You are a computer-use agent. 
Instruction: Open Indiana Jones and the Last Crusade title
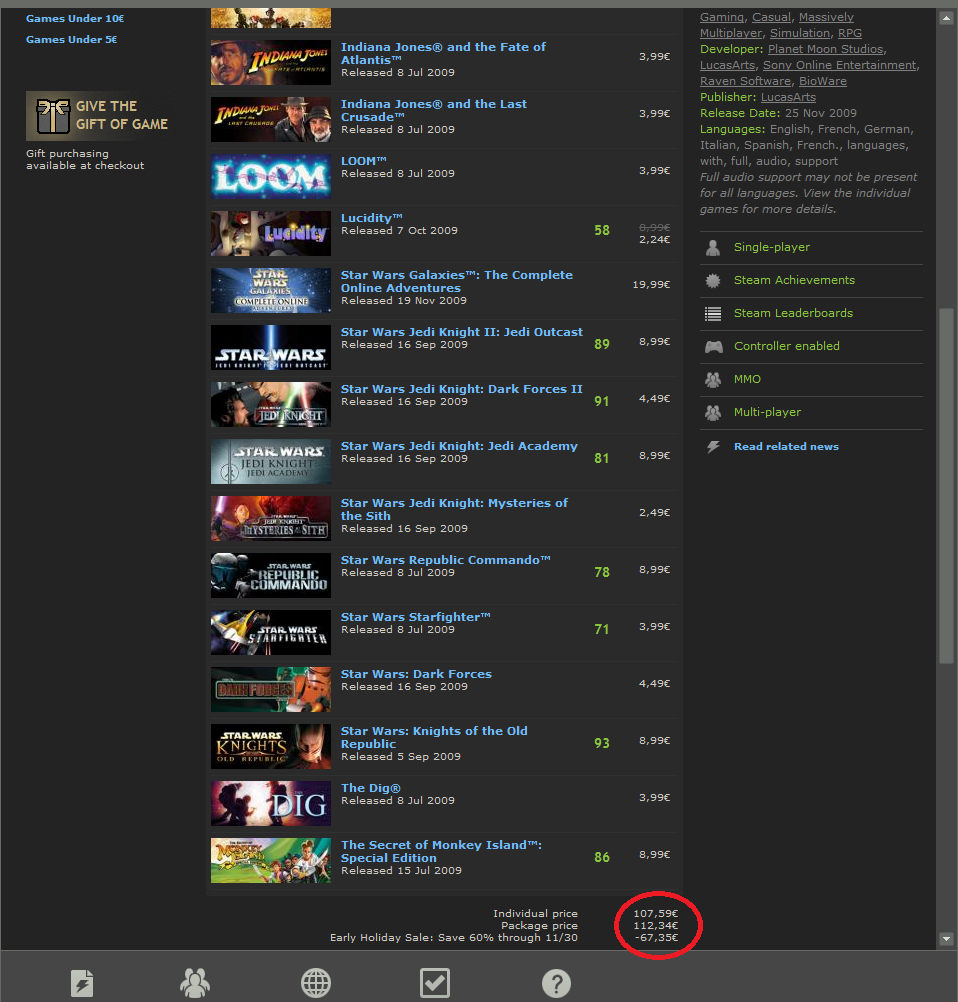[433, 111]
